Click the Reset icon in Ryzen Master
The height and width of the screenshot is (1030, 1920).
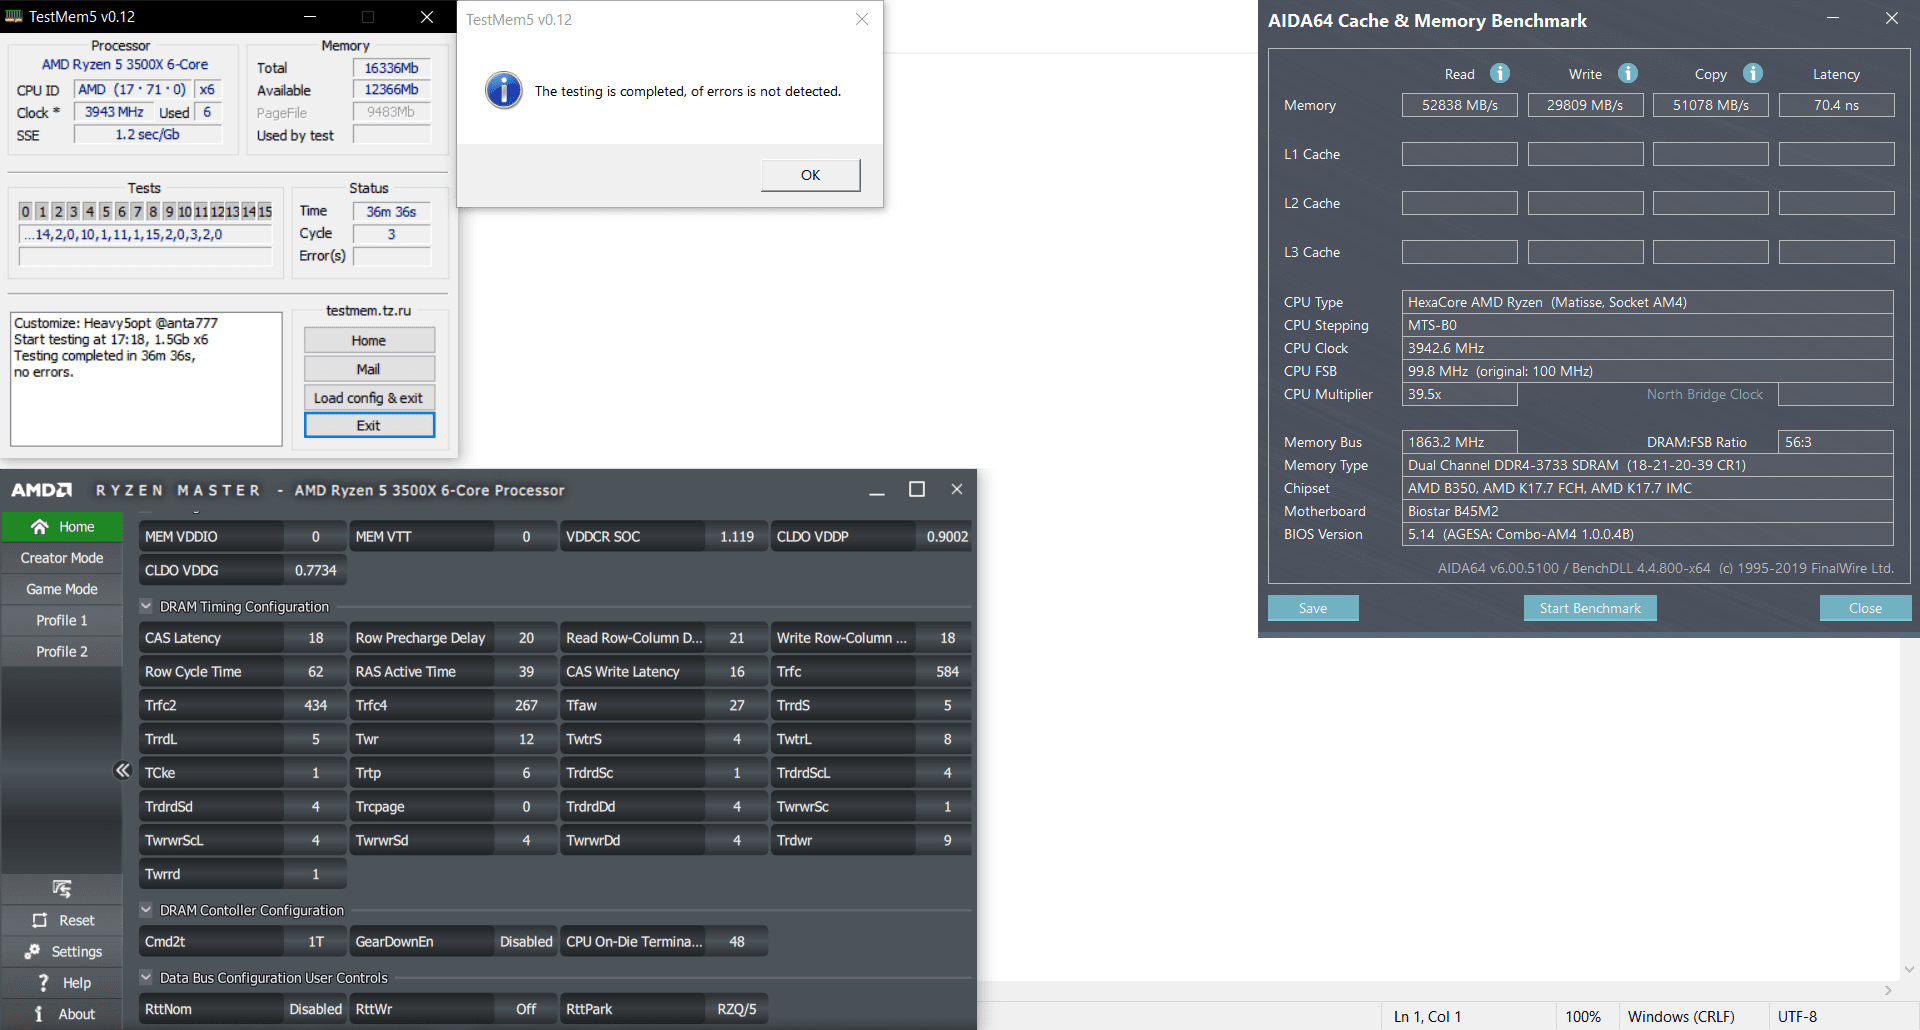[40, 920]
